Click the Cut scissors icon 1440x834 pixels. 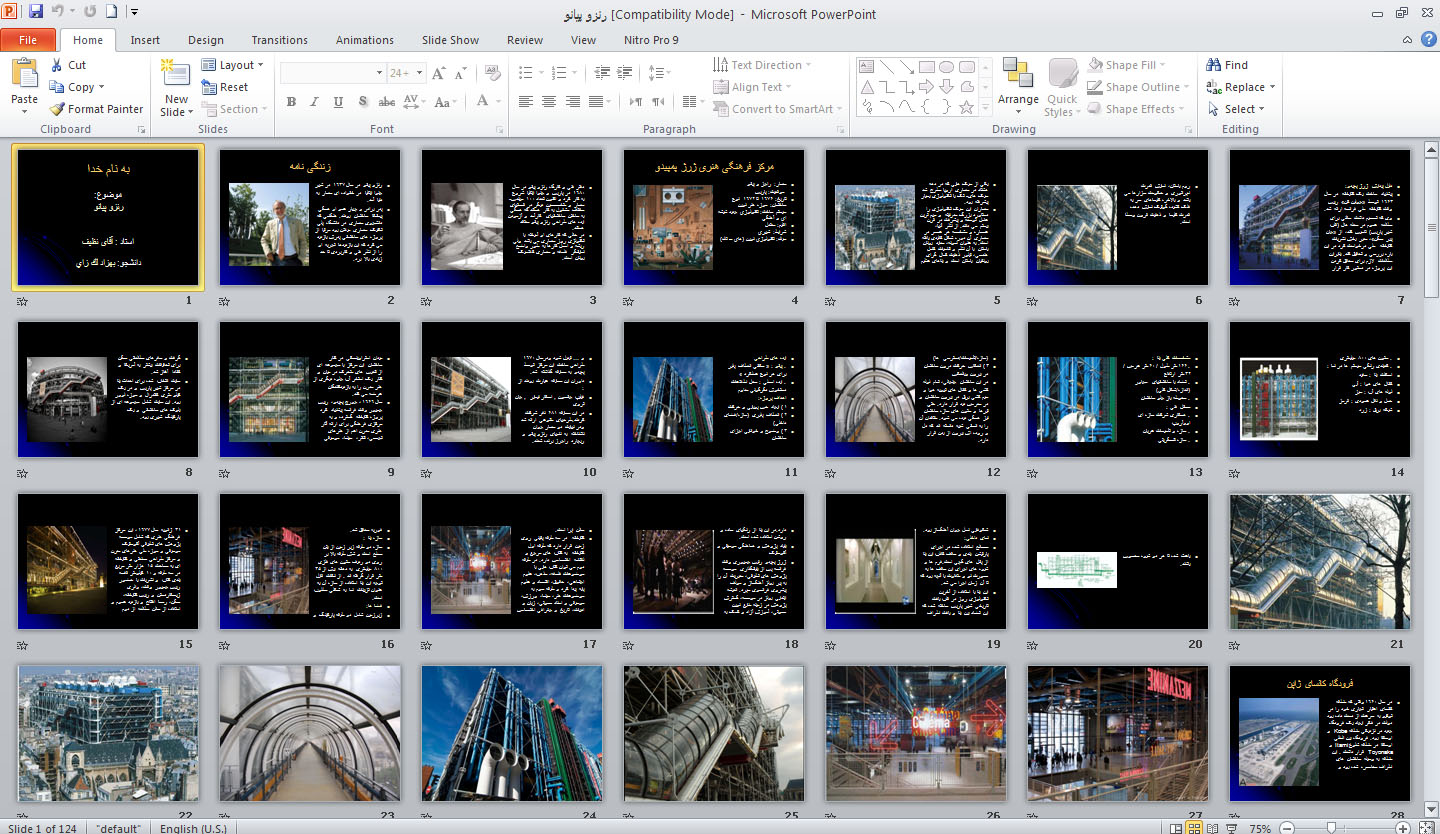point(54,65)
